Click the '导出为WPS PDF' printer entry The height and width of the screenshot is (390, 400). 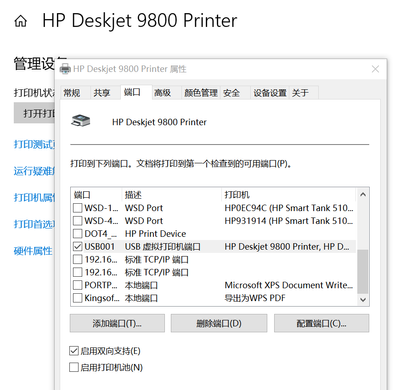click(x=255, y=298)
